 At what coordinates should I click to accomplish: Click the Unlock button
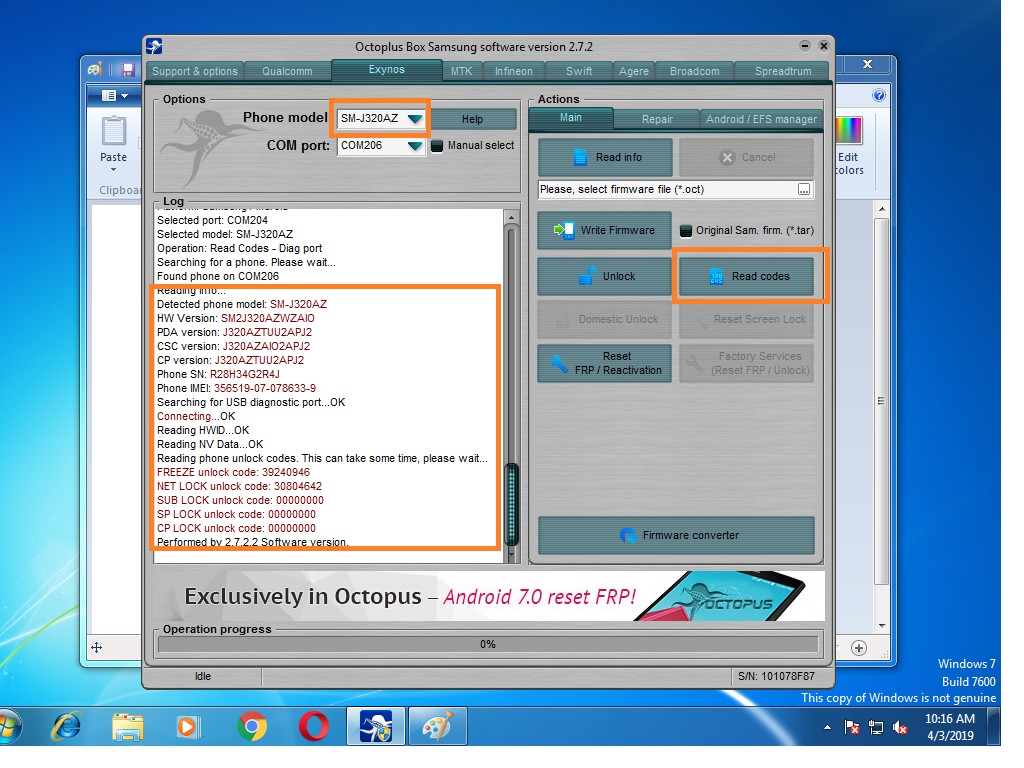coord(604,277)
